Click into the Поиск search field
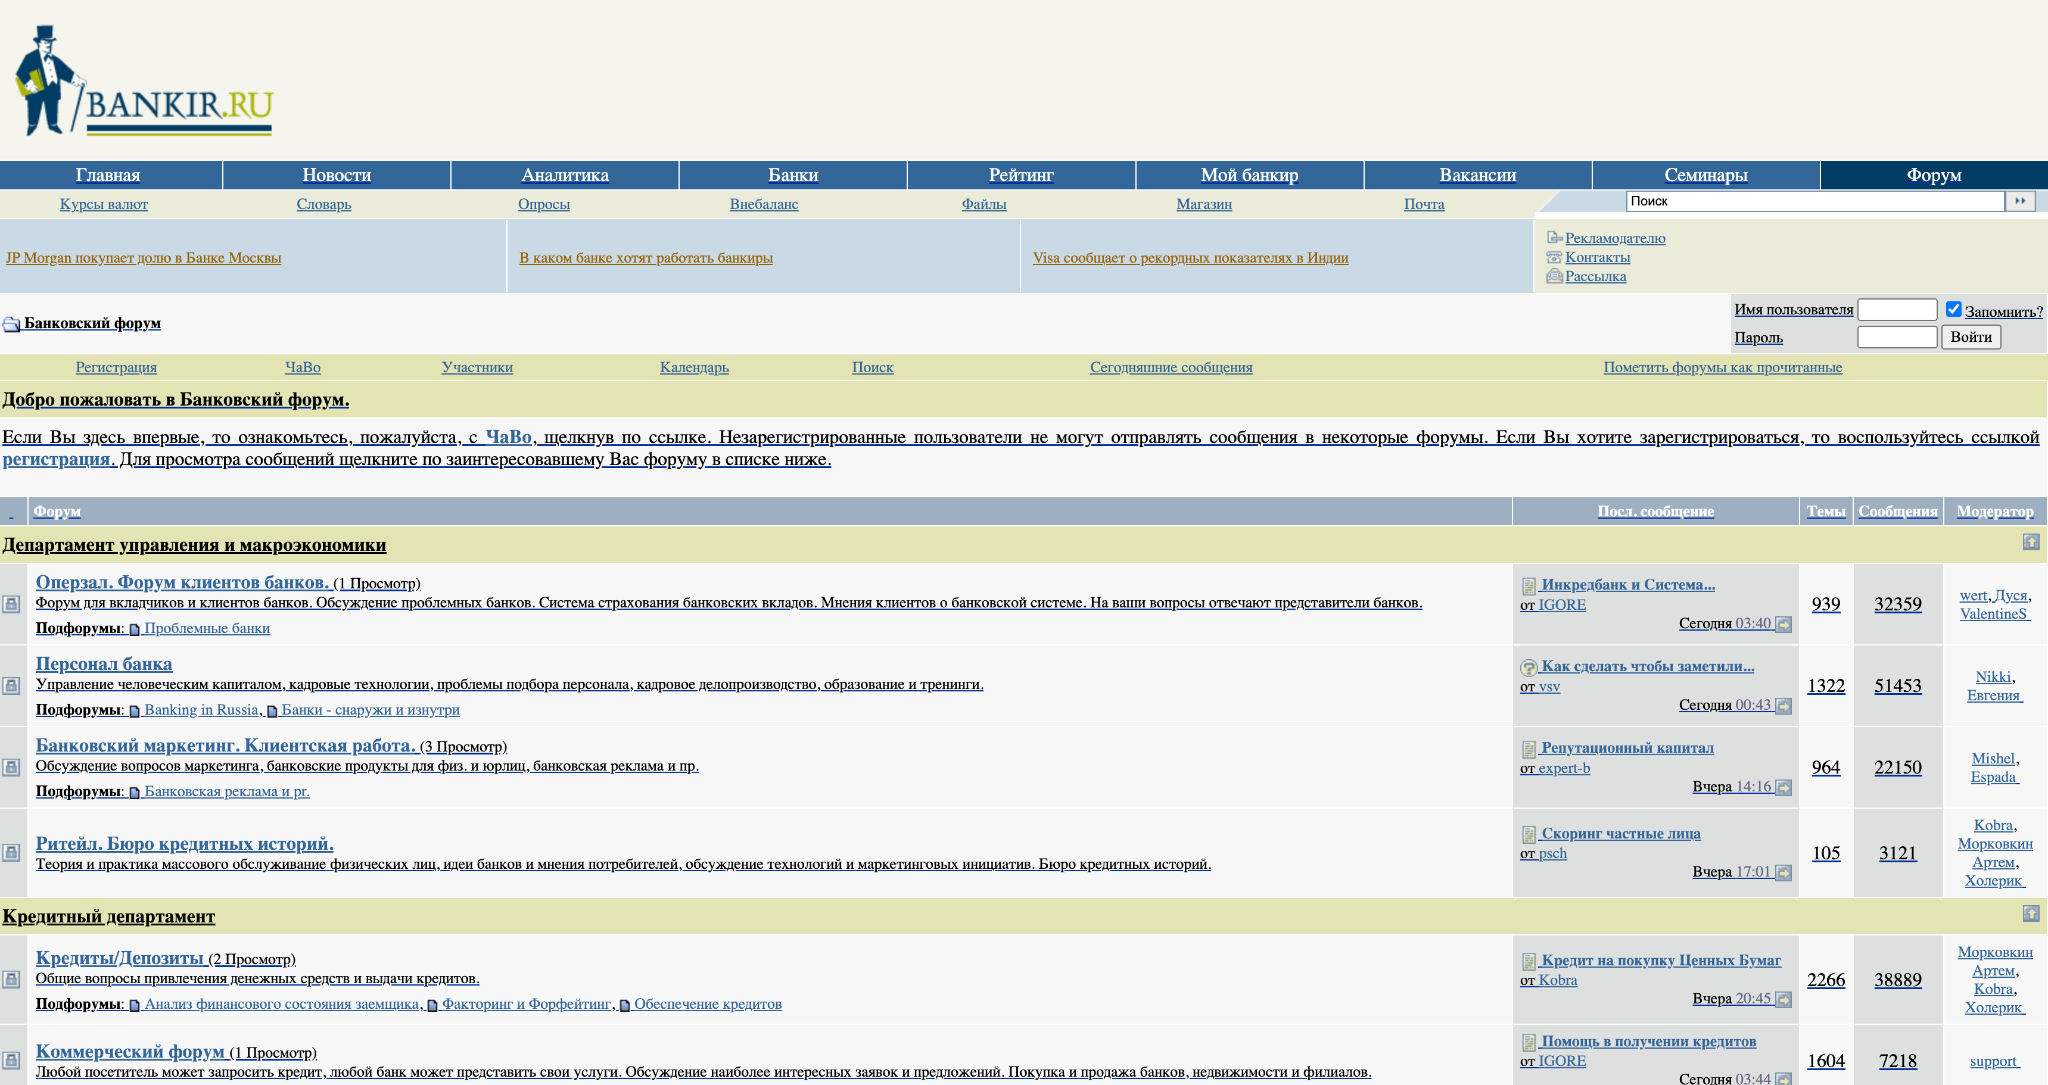The width and height of the screenshot is (2048, 1085). click(x=1814, y=201)
